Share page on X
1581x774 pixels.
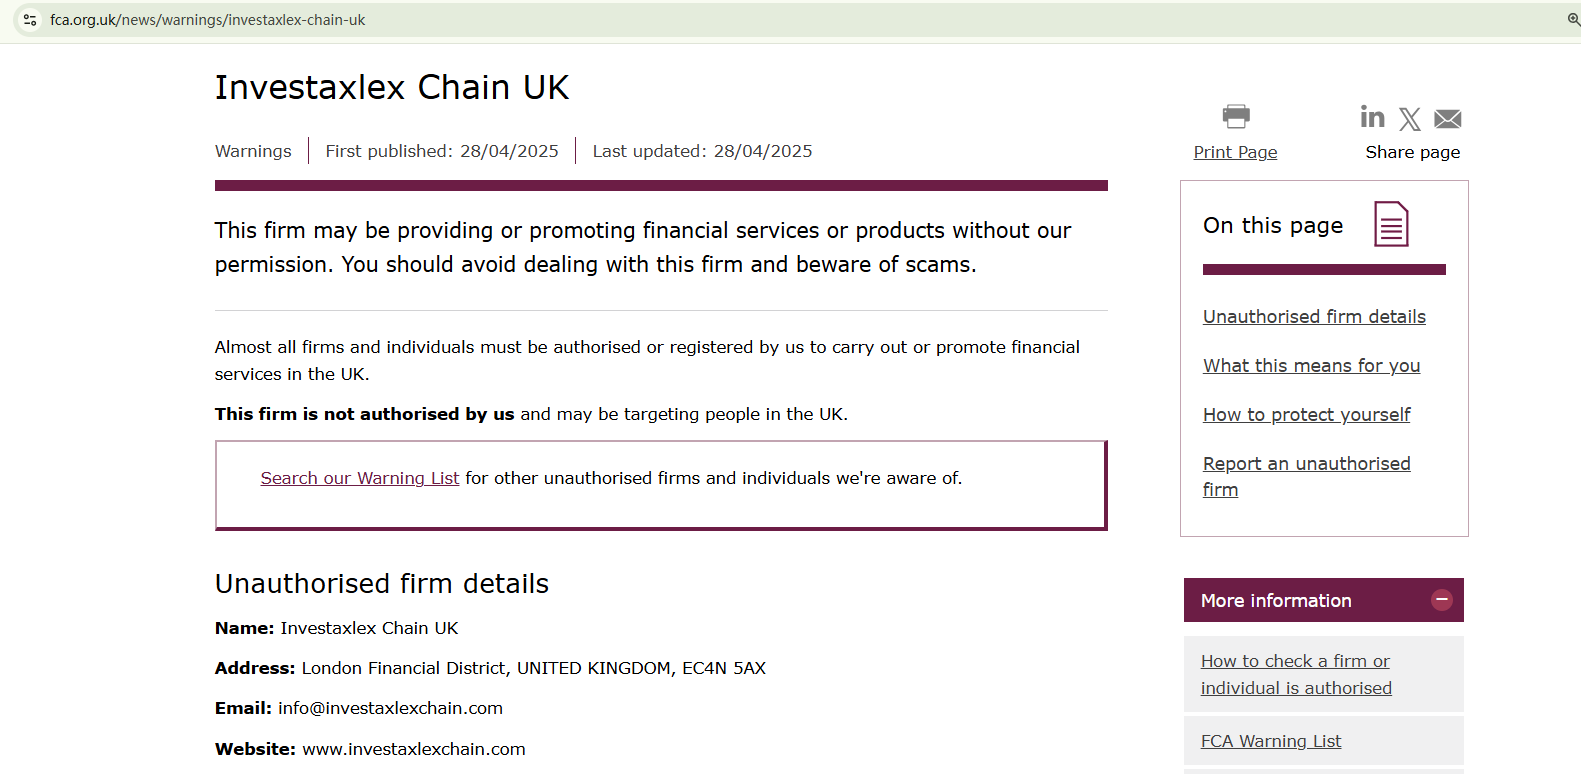point(1410,120)
